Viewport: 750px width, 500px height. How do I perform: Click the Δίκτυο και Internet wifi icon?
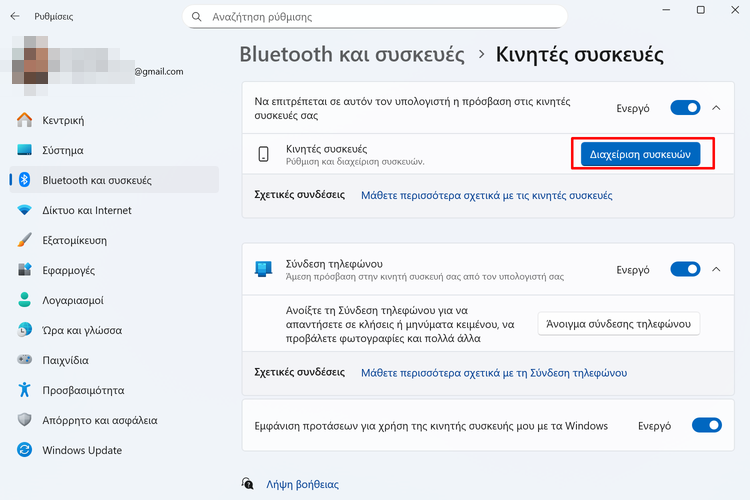pos(24,210)
